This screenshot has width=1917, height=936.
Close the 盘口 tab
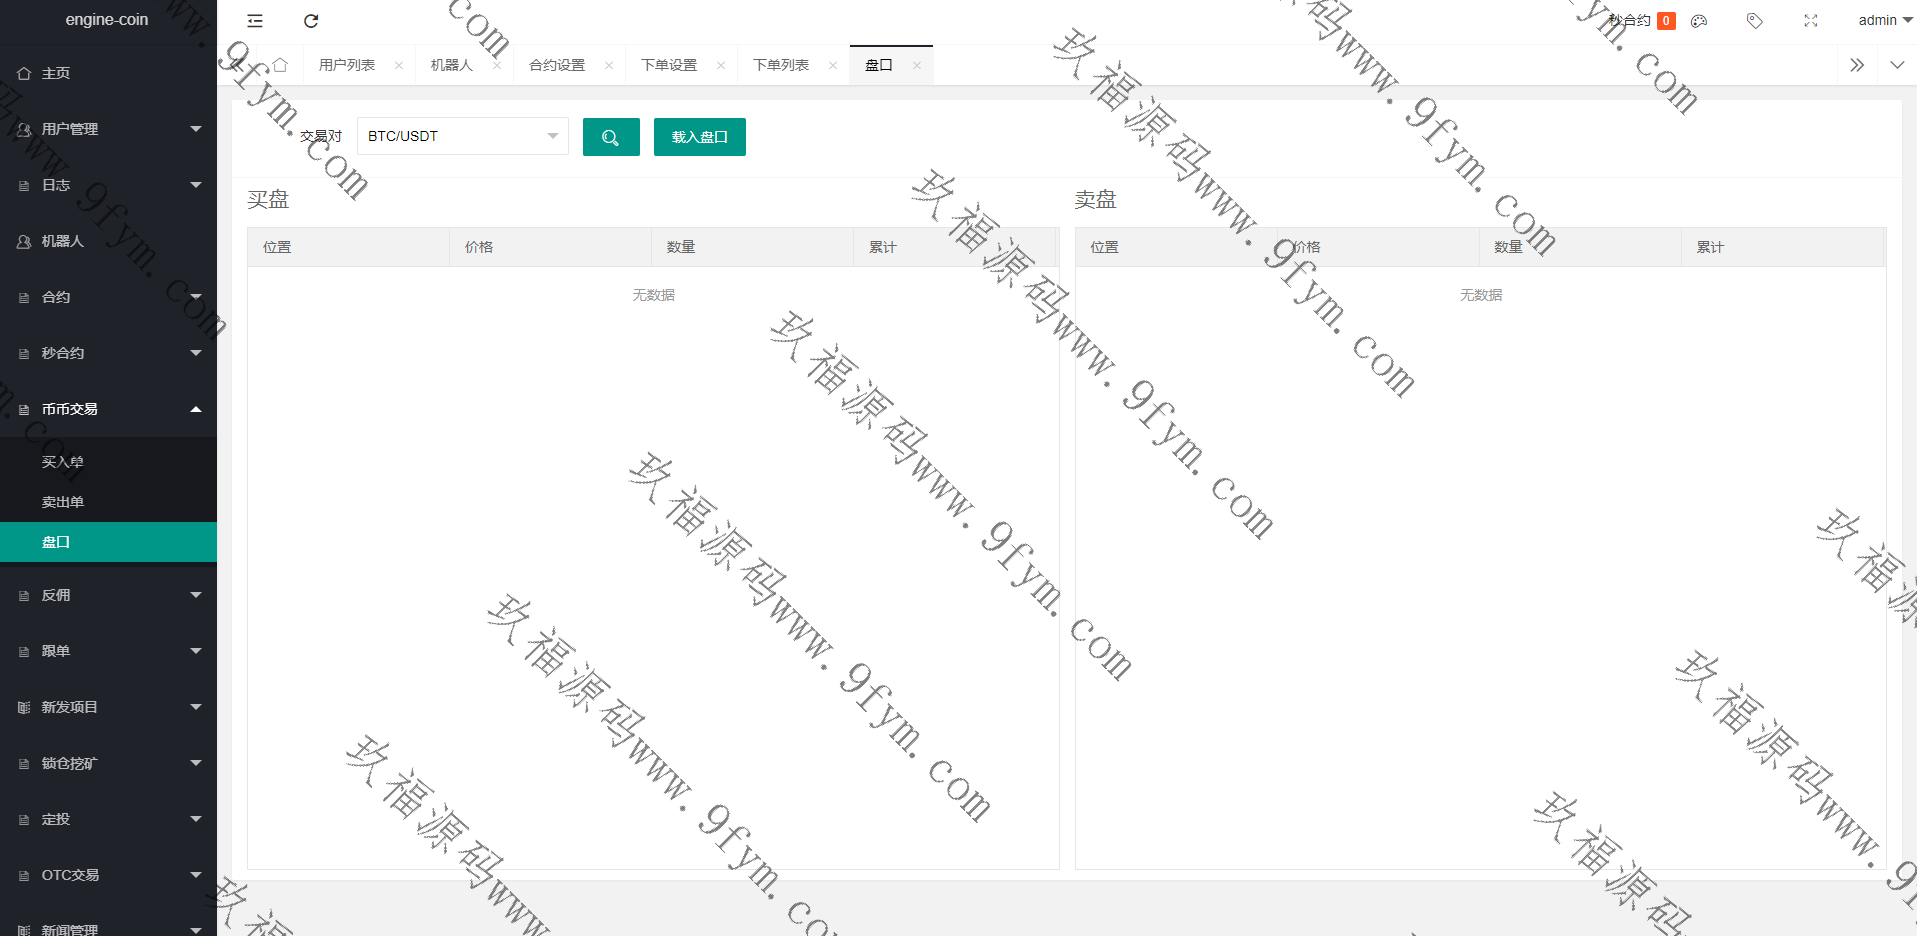click(x=917, y=66)
